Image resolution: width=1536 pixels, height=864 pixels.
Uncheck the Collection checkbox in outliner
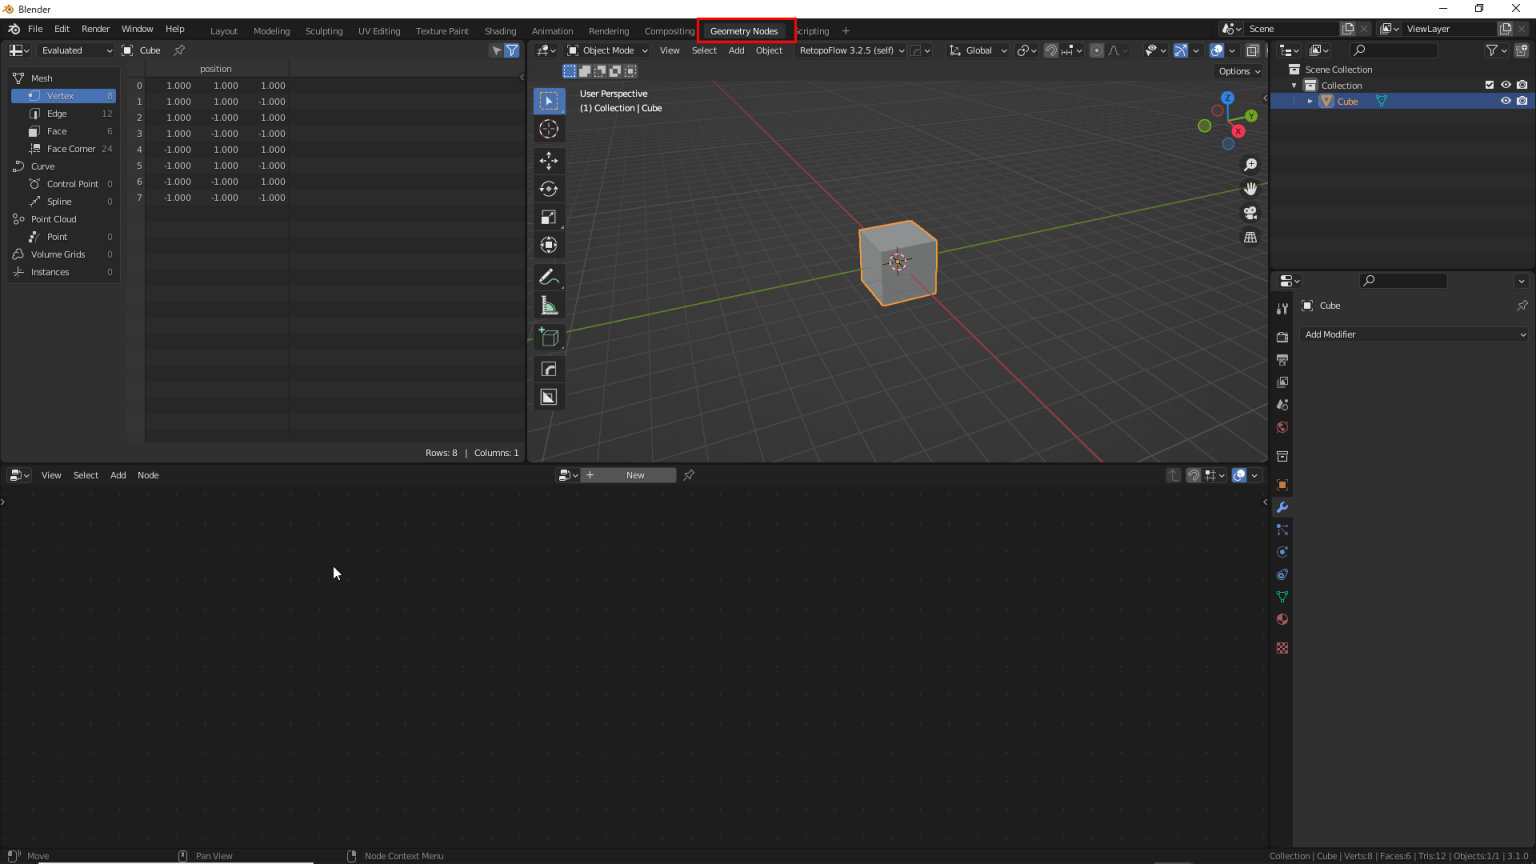[1489, 85]
